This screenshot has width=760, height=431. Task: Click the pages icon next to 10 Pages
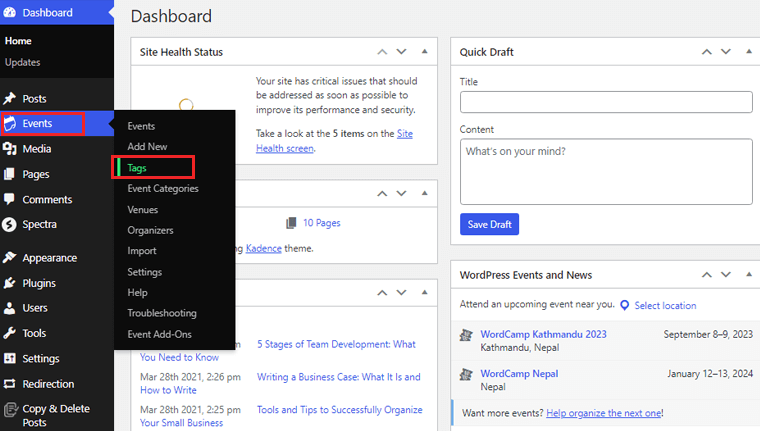(291, 223)
